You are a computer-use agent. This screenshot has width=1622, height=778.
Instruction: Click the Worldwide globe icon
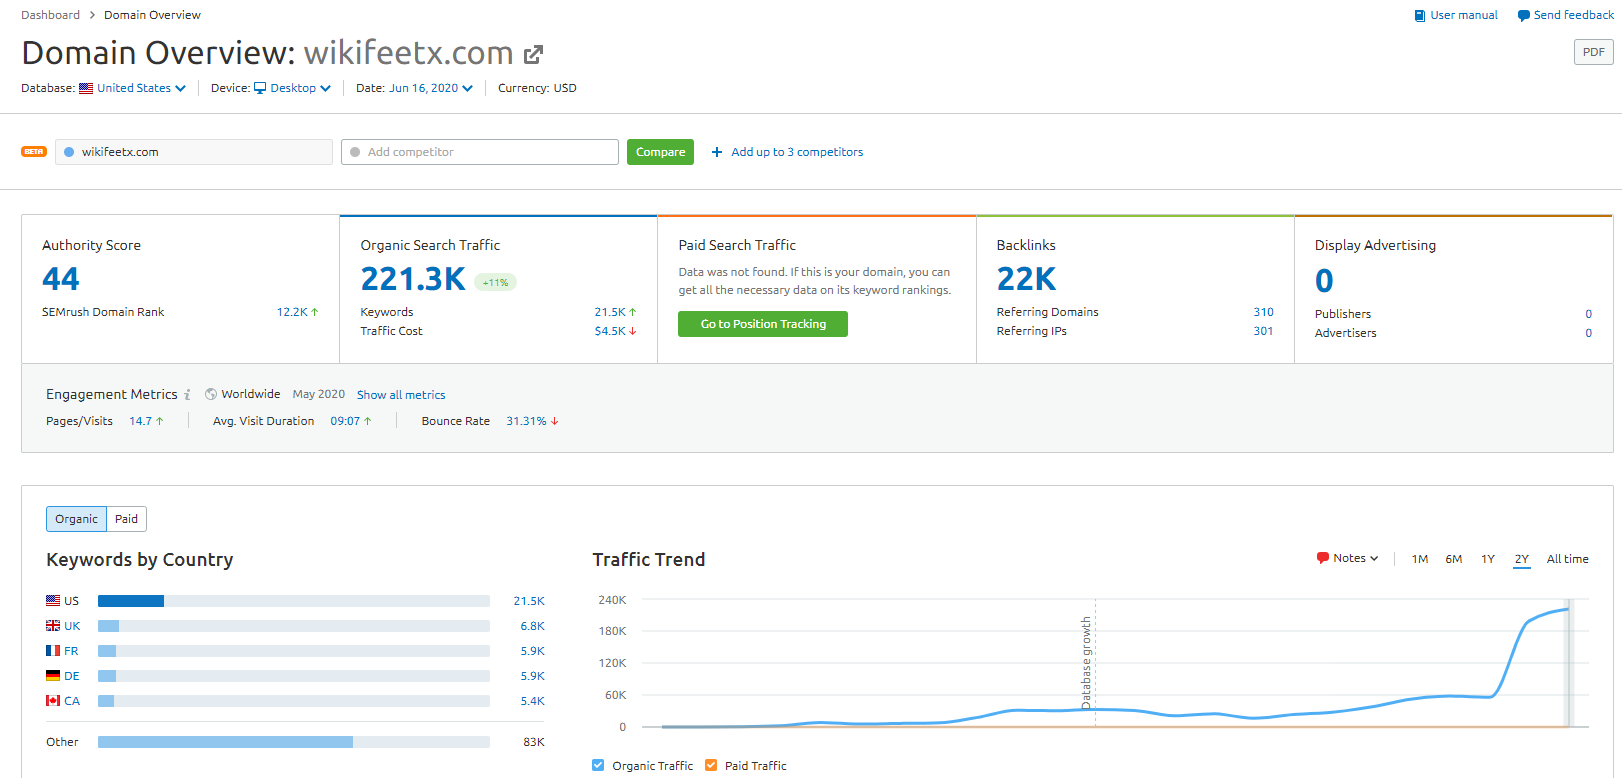[x=211, y=394]
